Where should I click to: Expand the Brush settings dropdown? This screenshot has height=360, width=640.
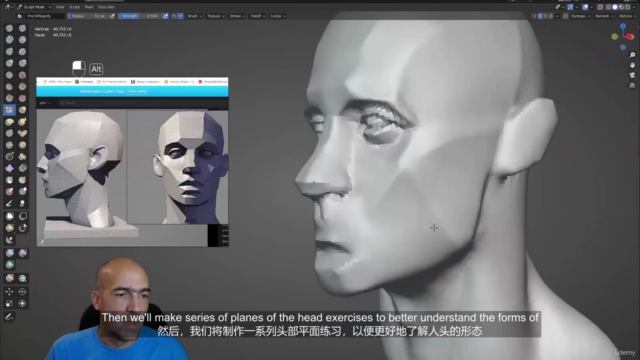(195, 16)
